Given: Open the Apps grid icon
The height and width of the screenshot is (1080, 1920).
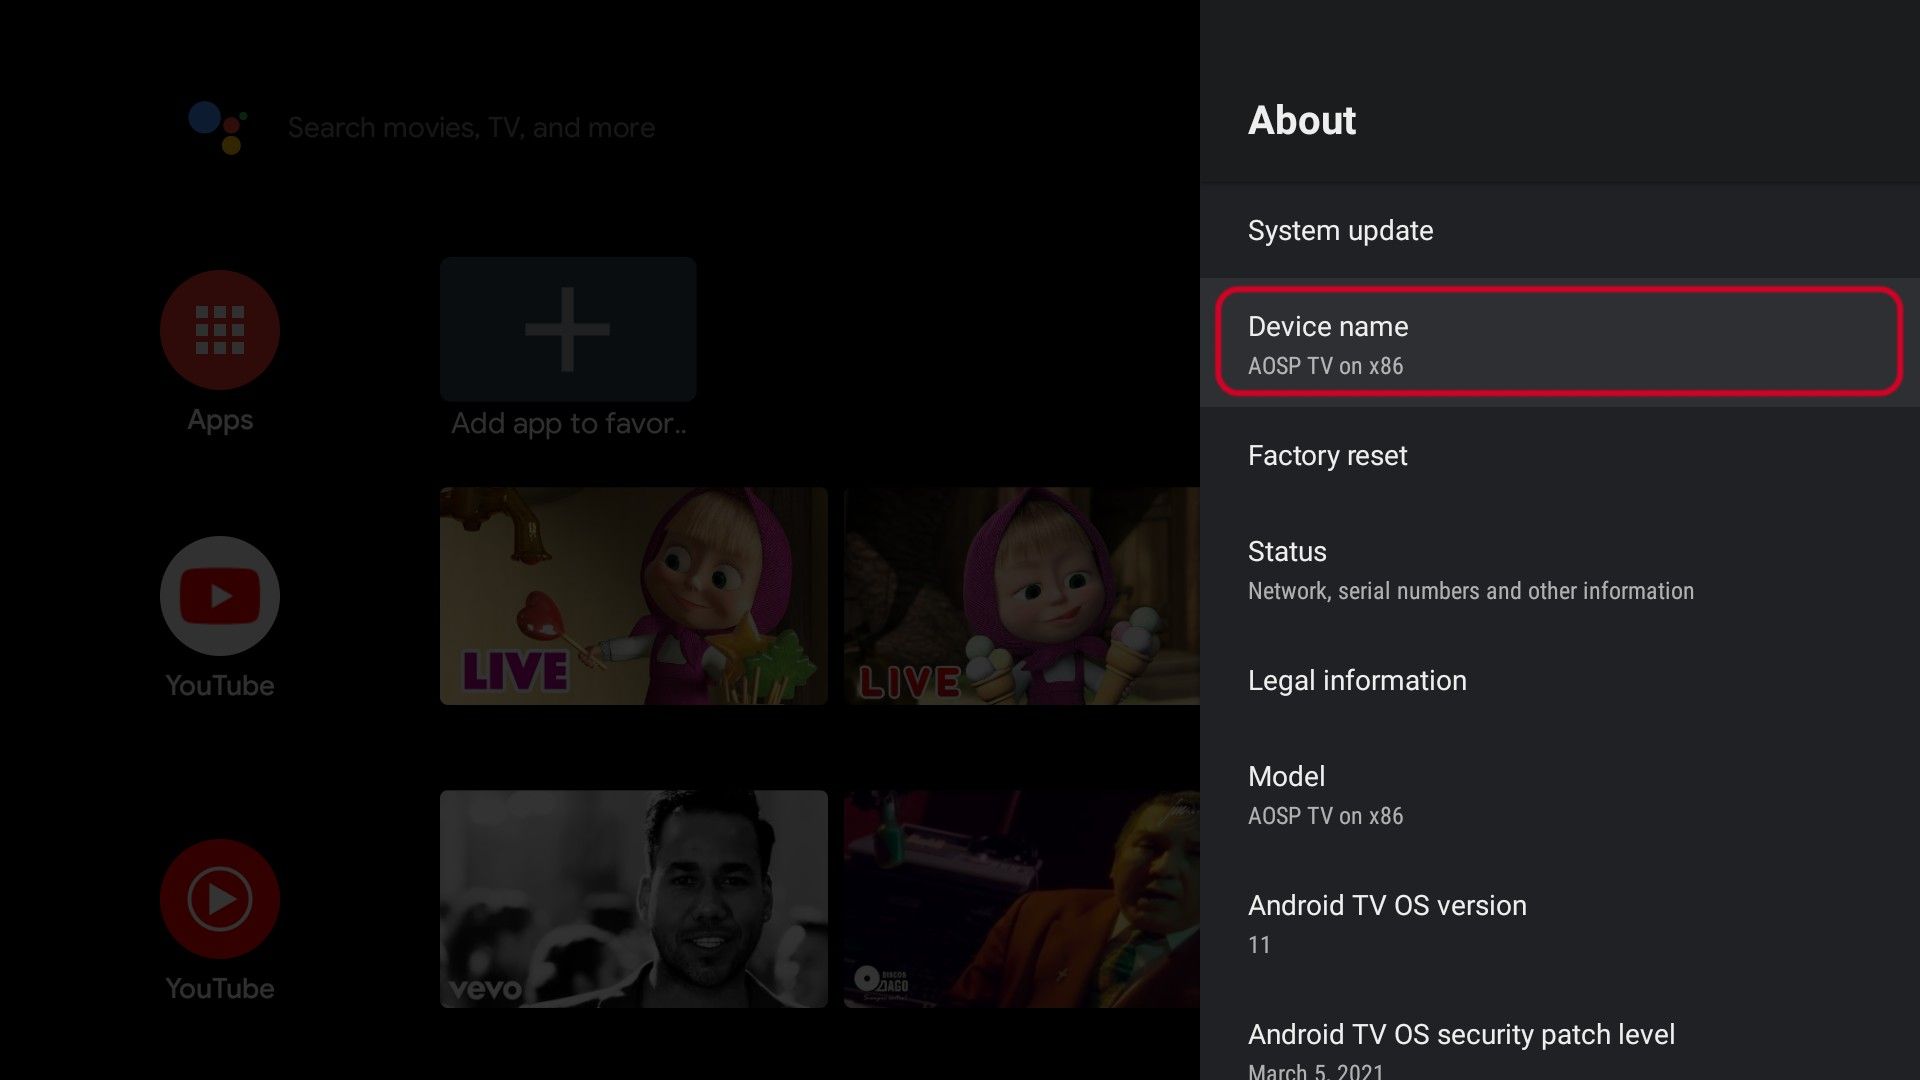Looking at the screenshot, I should 219,330.
